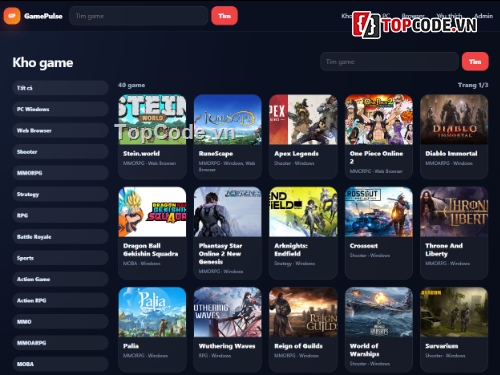Open the Dragon Ball Gekishin Squadra cover image
Image resolution: width=500 pixels, height=375 pixels.
coord(152,212)
